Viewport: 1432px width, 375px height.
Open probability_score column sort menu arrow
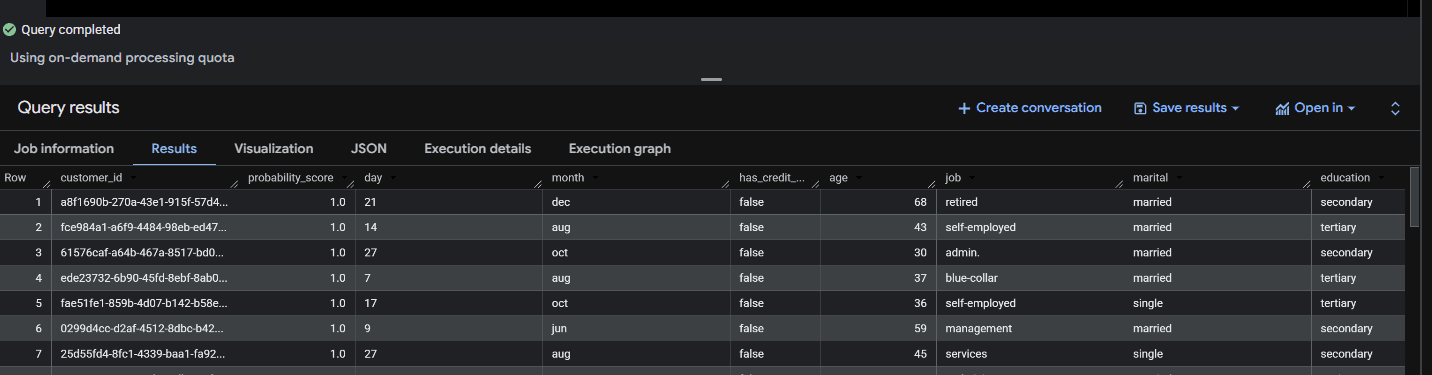[346, 178]
